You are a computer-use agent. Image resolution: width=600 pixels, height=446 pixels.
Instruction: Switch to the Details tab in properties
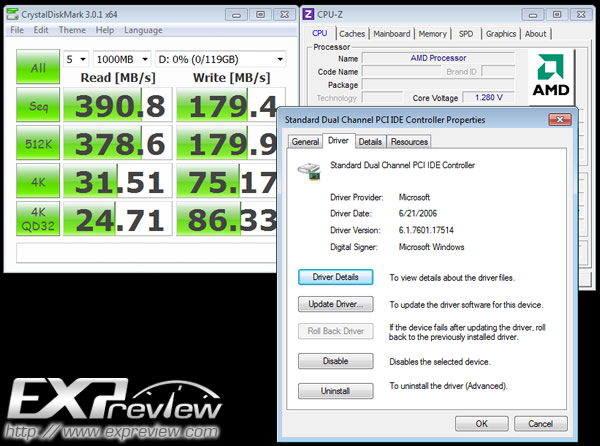coord(370,142)
